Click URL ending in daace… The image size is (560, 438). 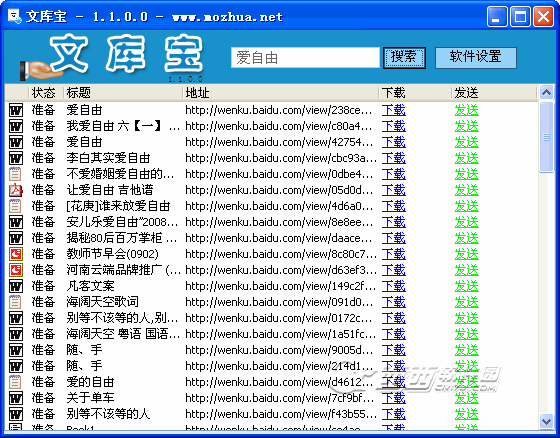tap(279, 238)
